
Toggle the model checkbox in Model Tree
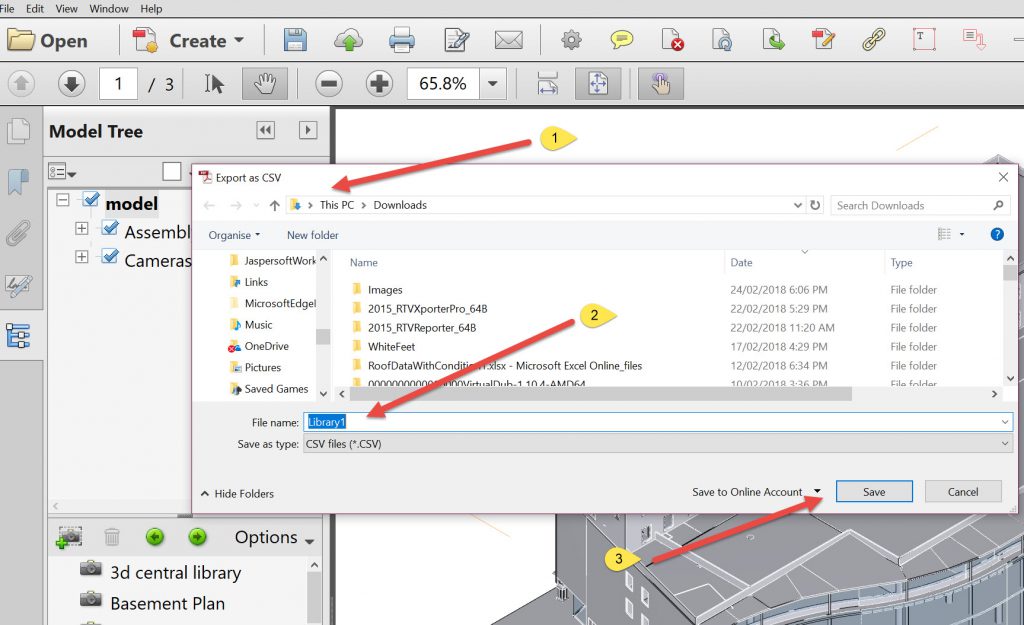pos(91,200)
